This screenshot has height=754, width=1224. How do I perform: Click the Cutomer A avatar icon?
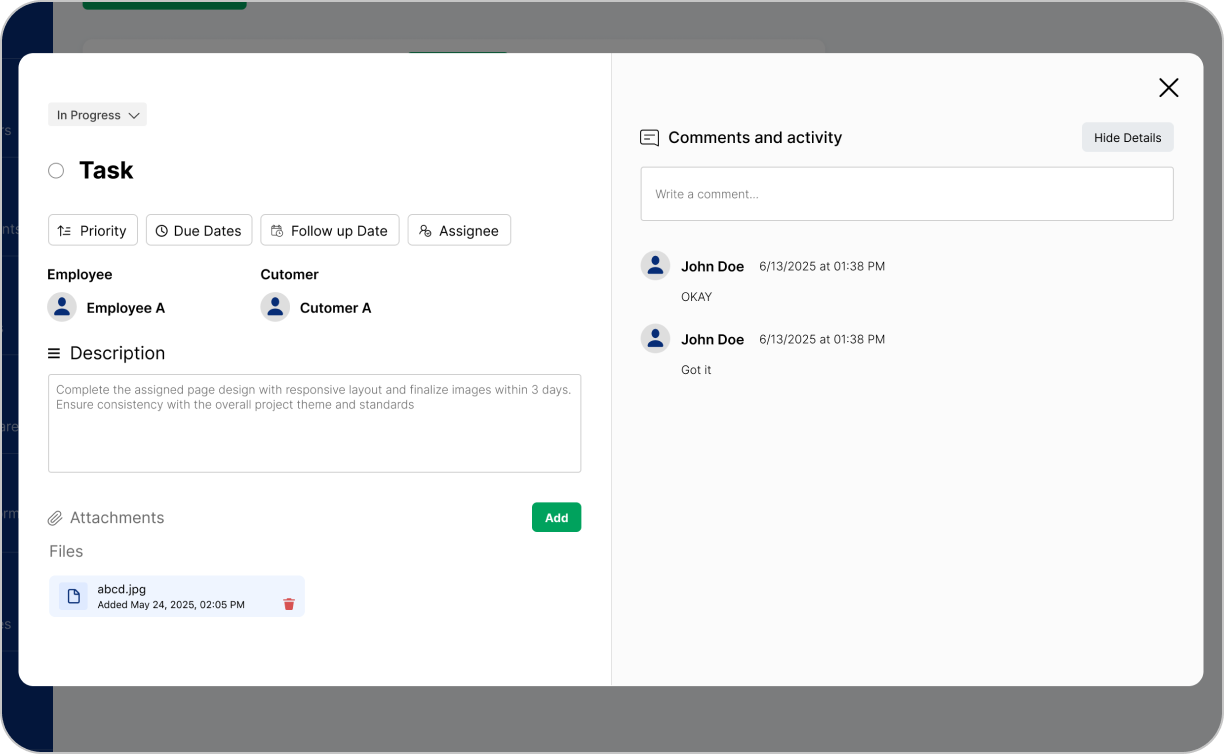[x=275, y=307]
